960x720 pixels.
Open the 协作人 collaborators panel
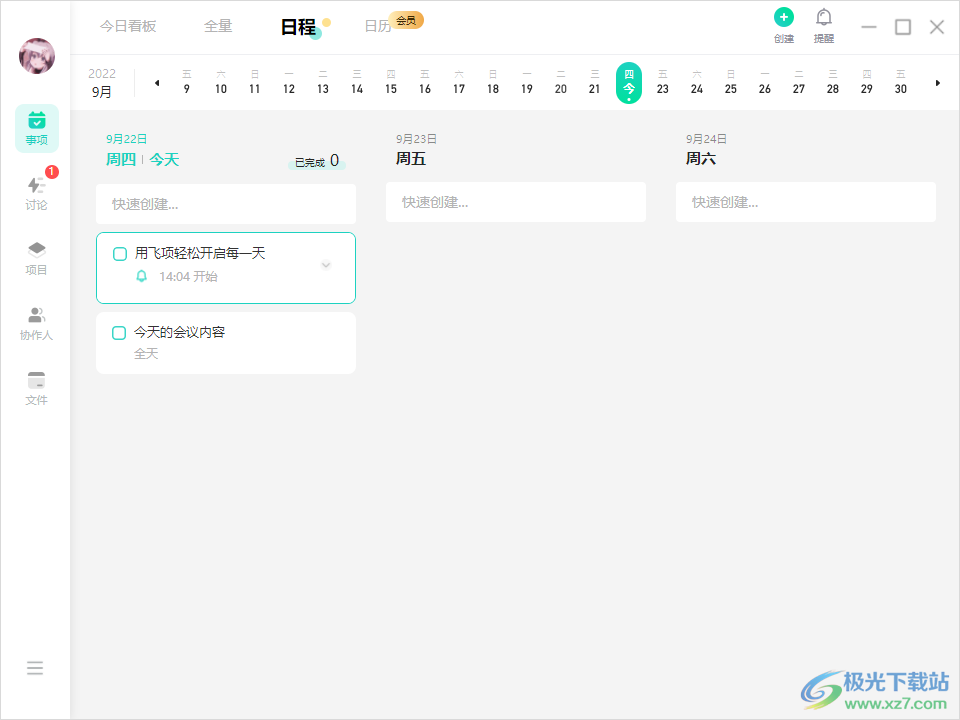tap(36, 323)
